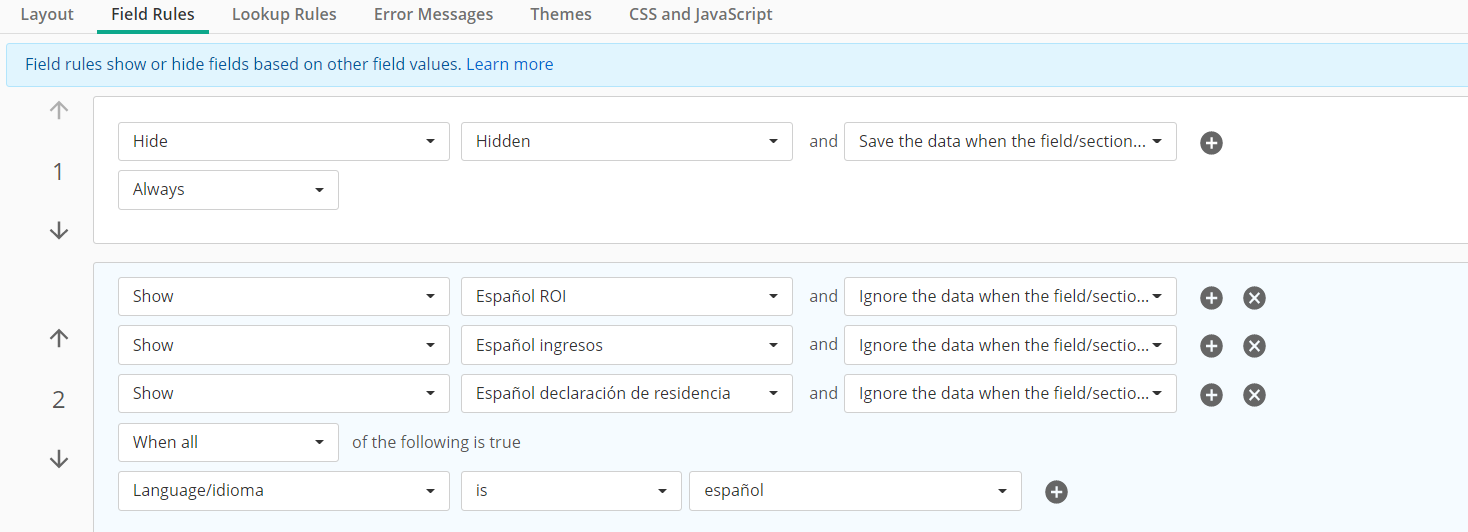Viewport: 1468px width, 532px height.
Task: Add action after Español ROI row
Action: point(1211,298)
